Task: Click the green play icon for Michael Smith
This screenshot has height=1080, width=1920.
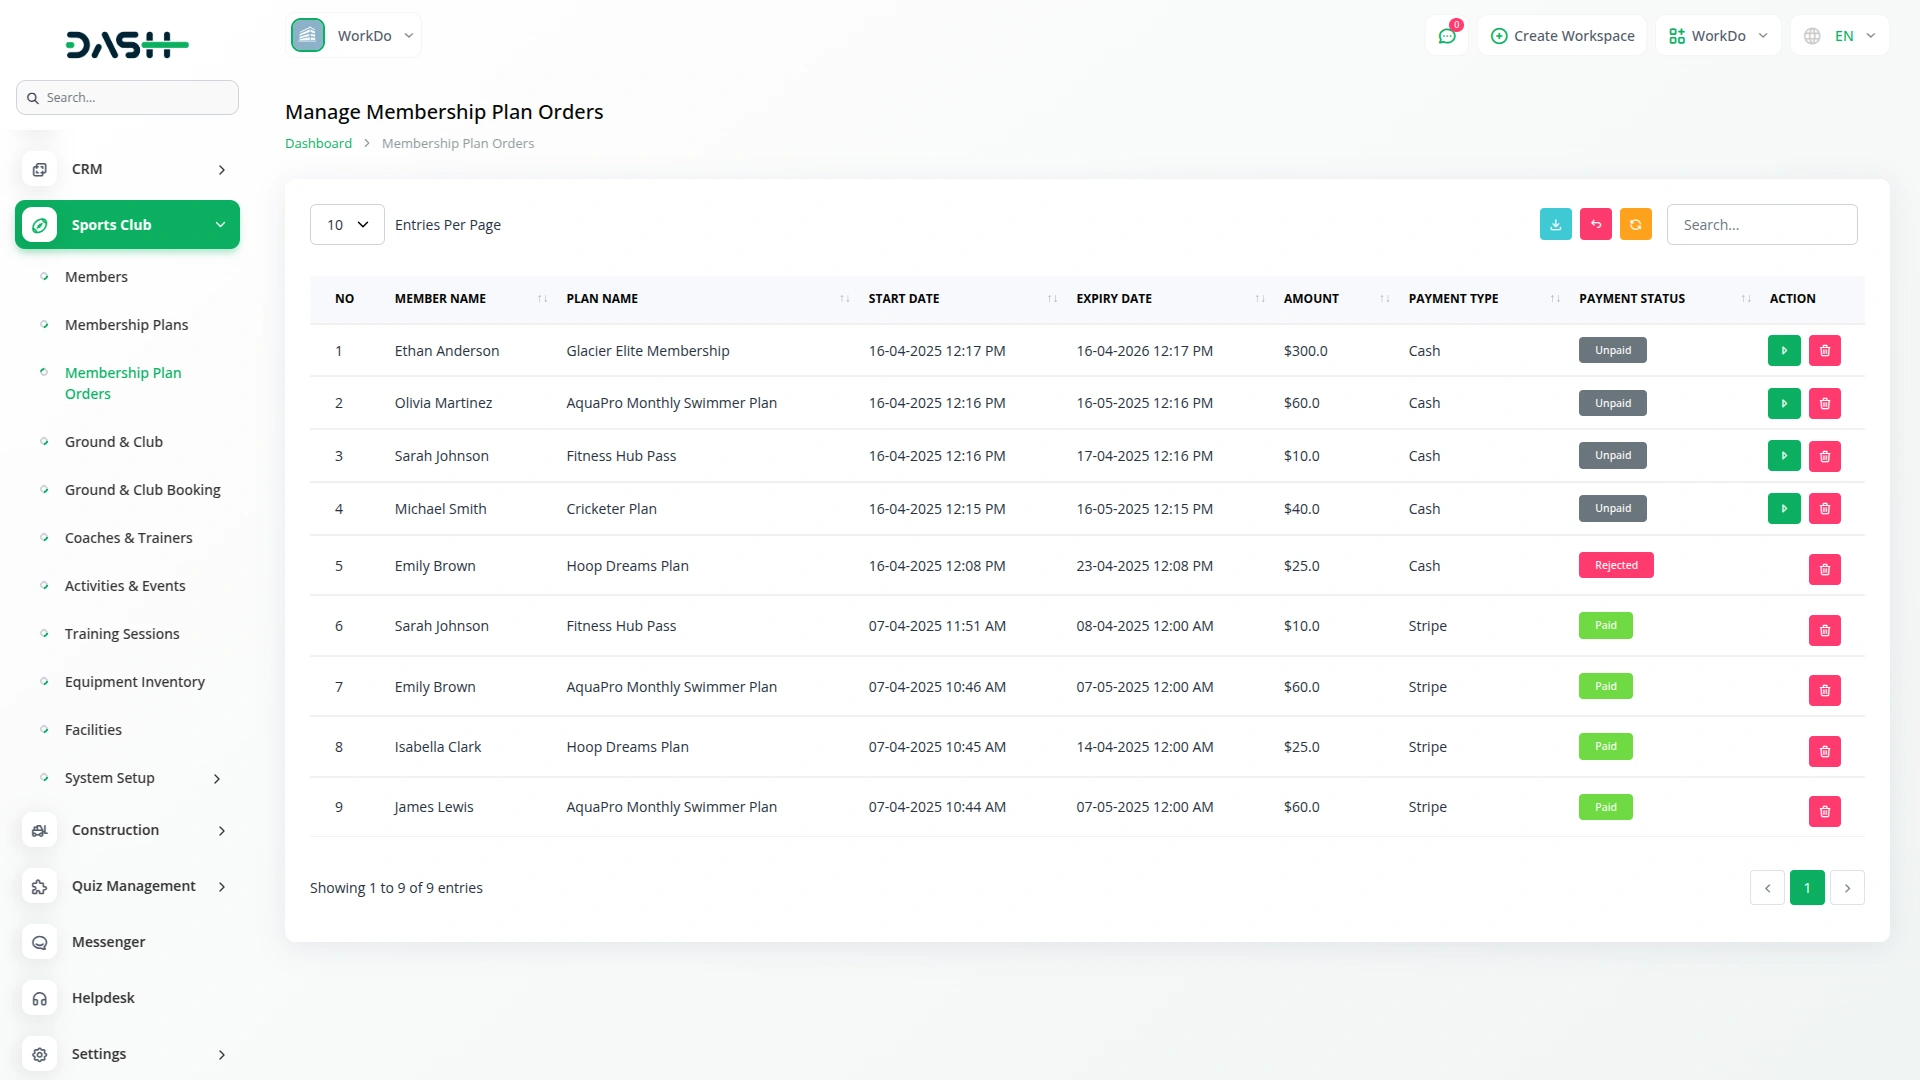Action: tap(1783, 509)
